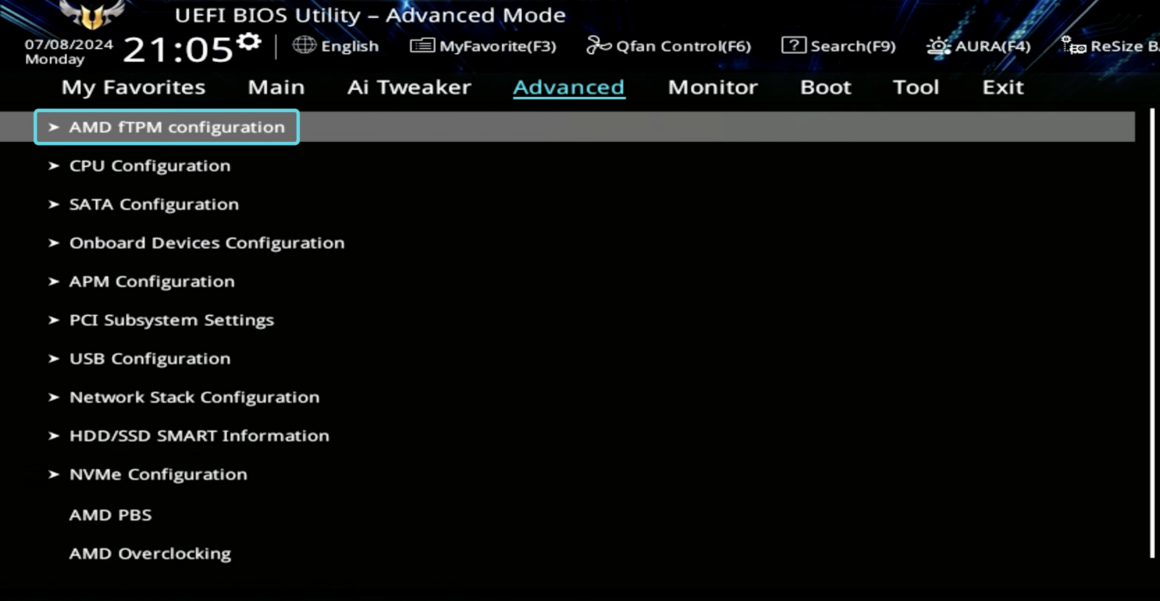Click the 07/08/2024 date text
This screenshot has height=601, width=1160.
(69, 44)
